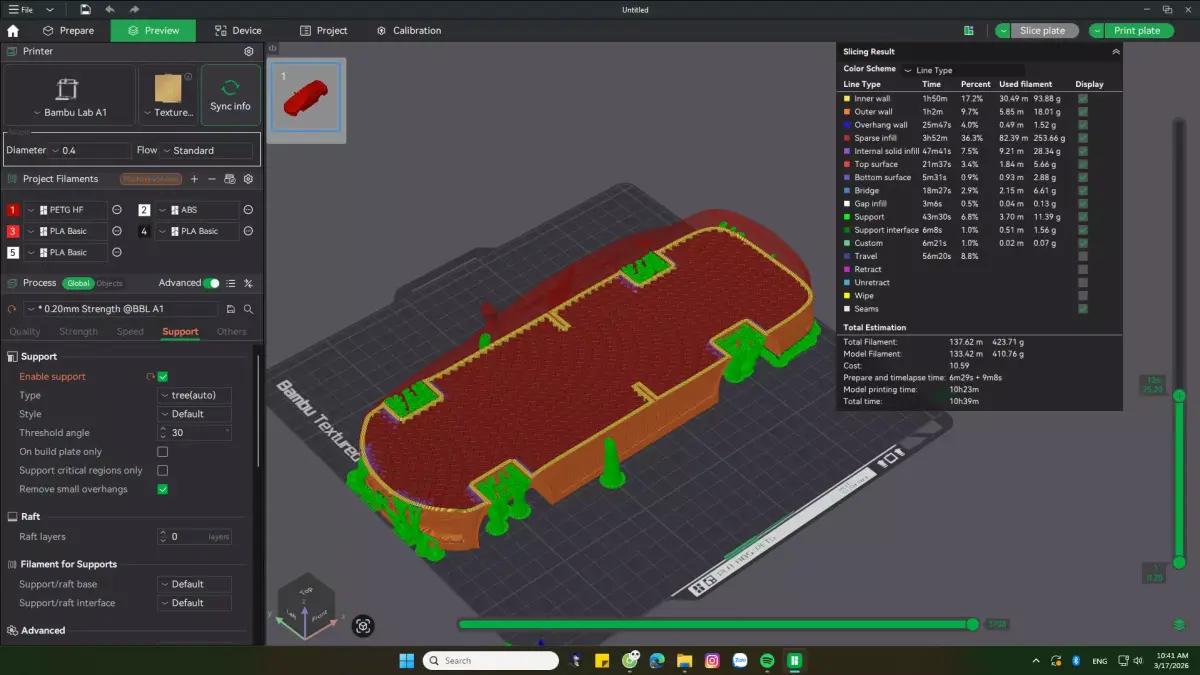Hide Sparse infill lines in display
The image size is (1200, 675).
click(1083, 138)
